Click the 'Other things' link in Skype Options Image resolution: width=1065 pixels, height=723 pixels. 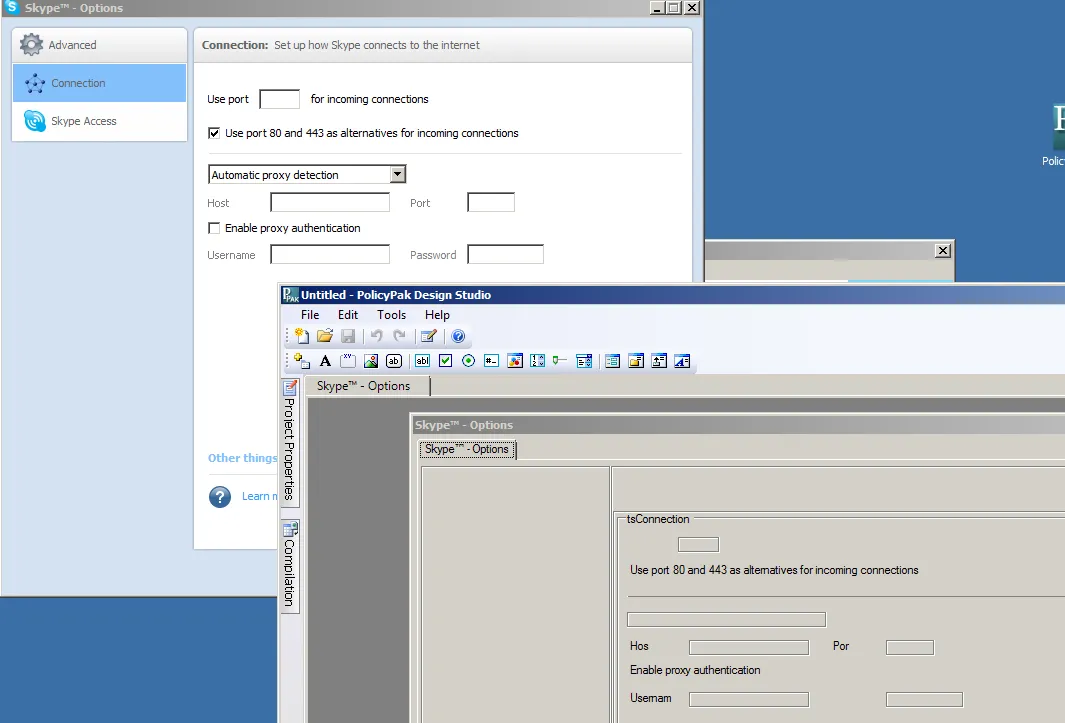242,458
